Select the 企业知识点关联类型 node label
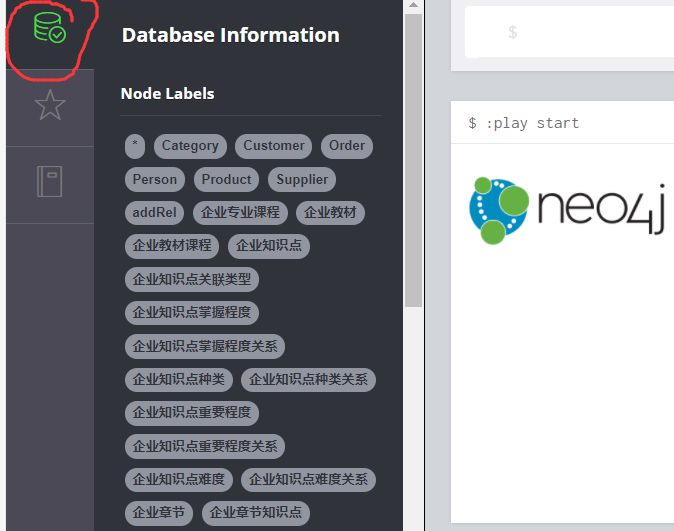This screenshot has height=531, width=674. click(x=192, y=279)
